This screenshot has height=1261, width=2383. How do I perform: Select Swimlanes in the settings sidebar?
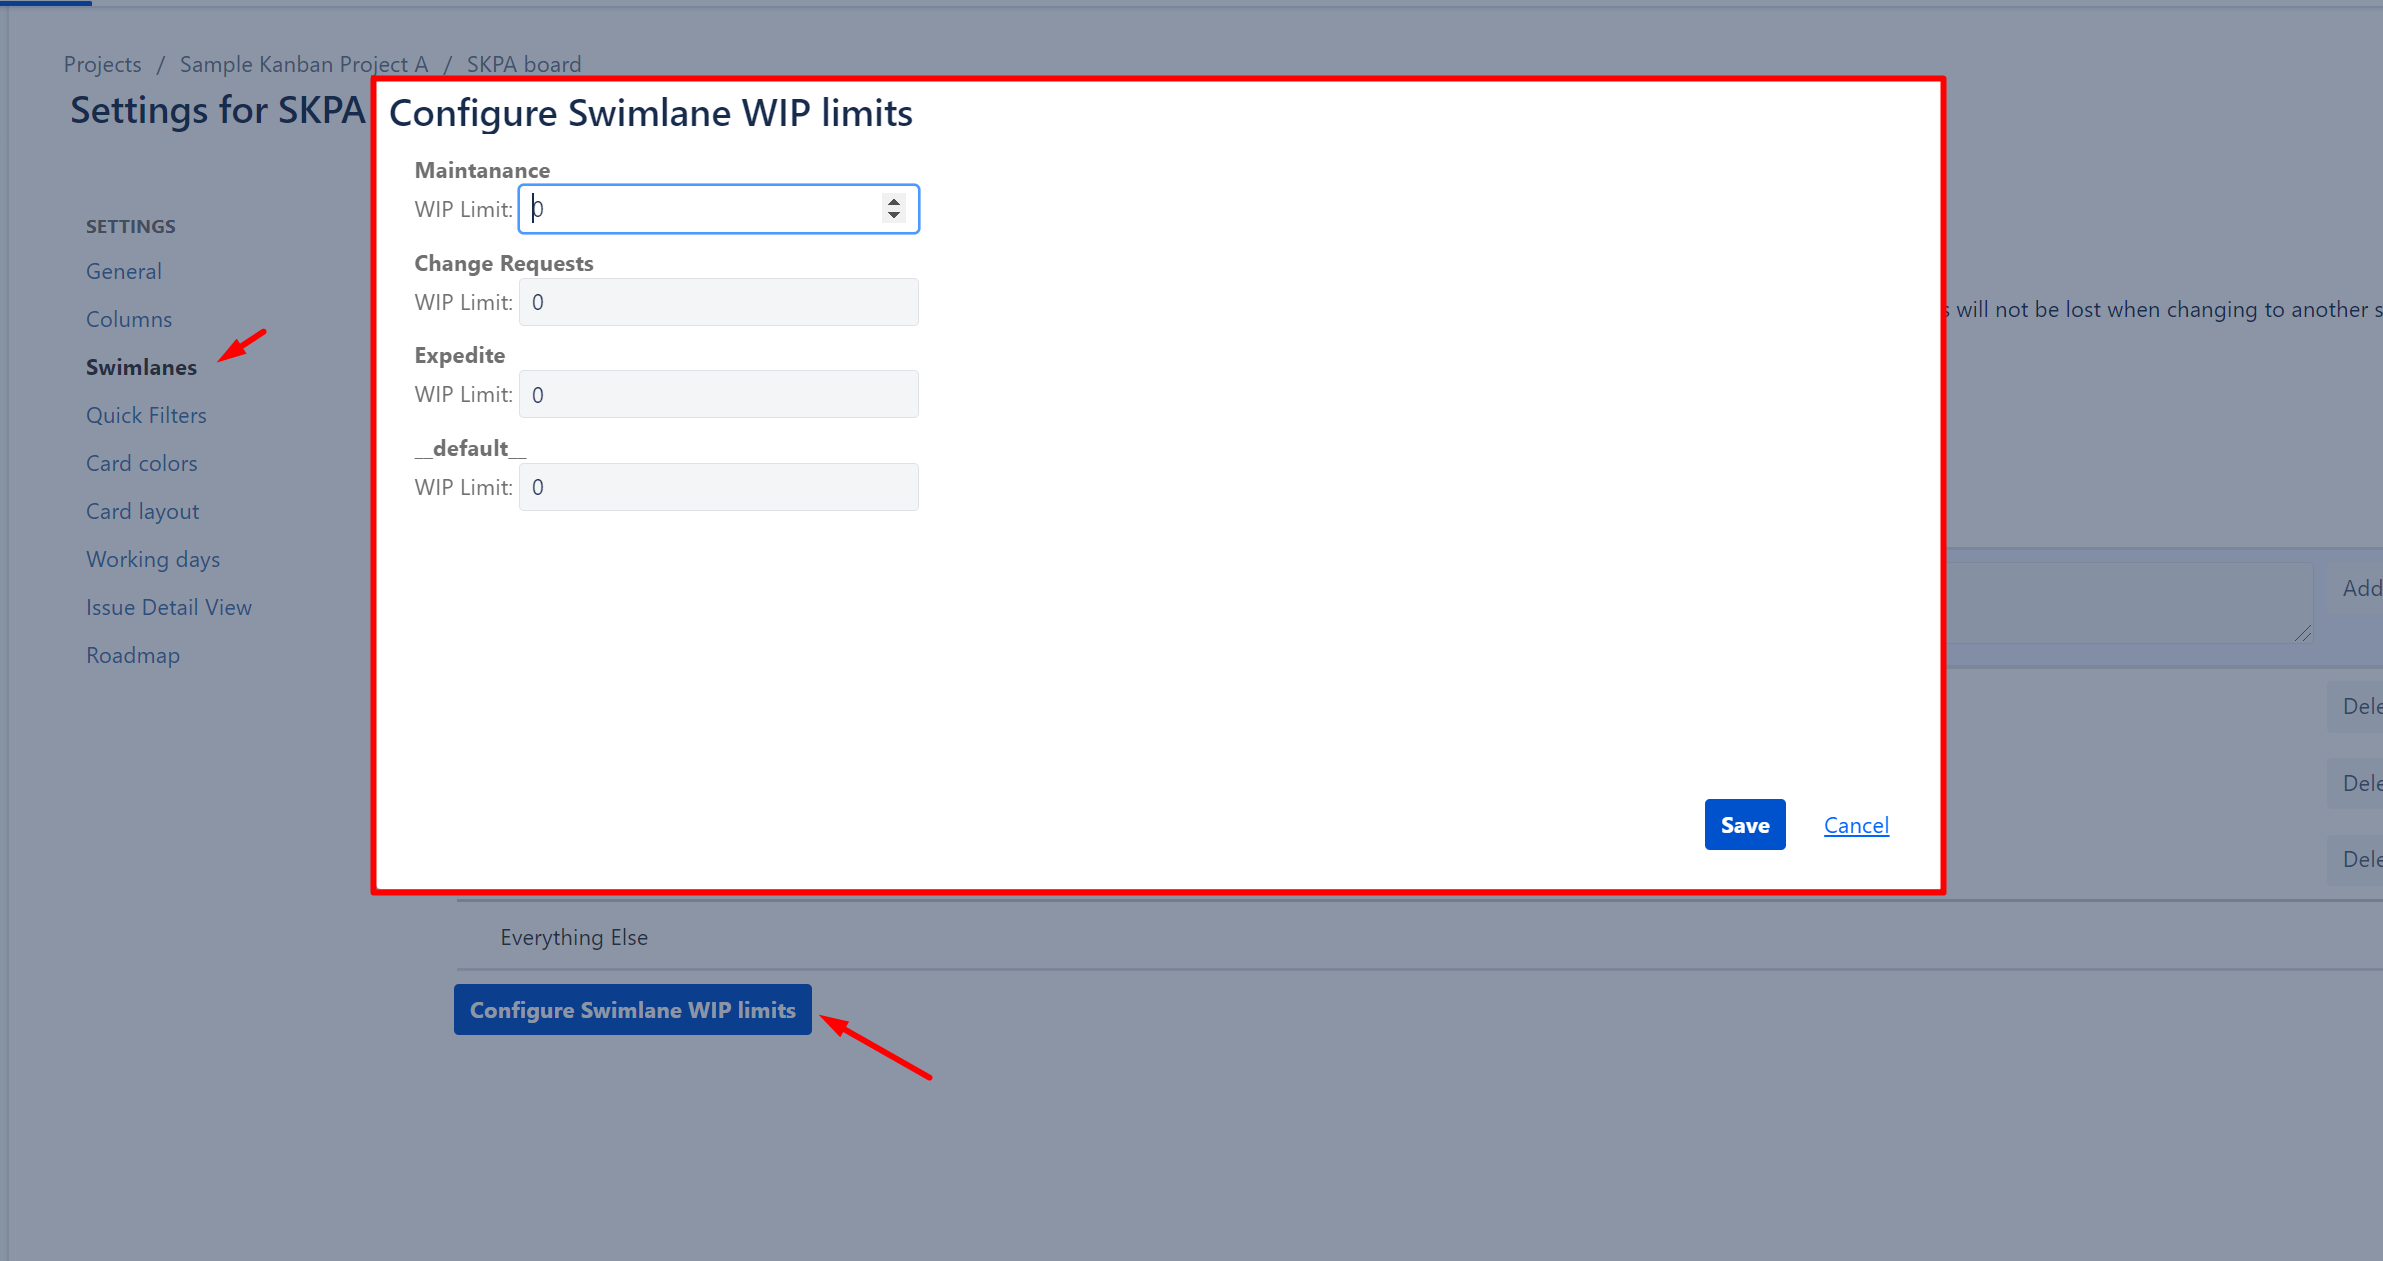click(141, 367)
